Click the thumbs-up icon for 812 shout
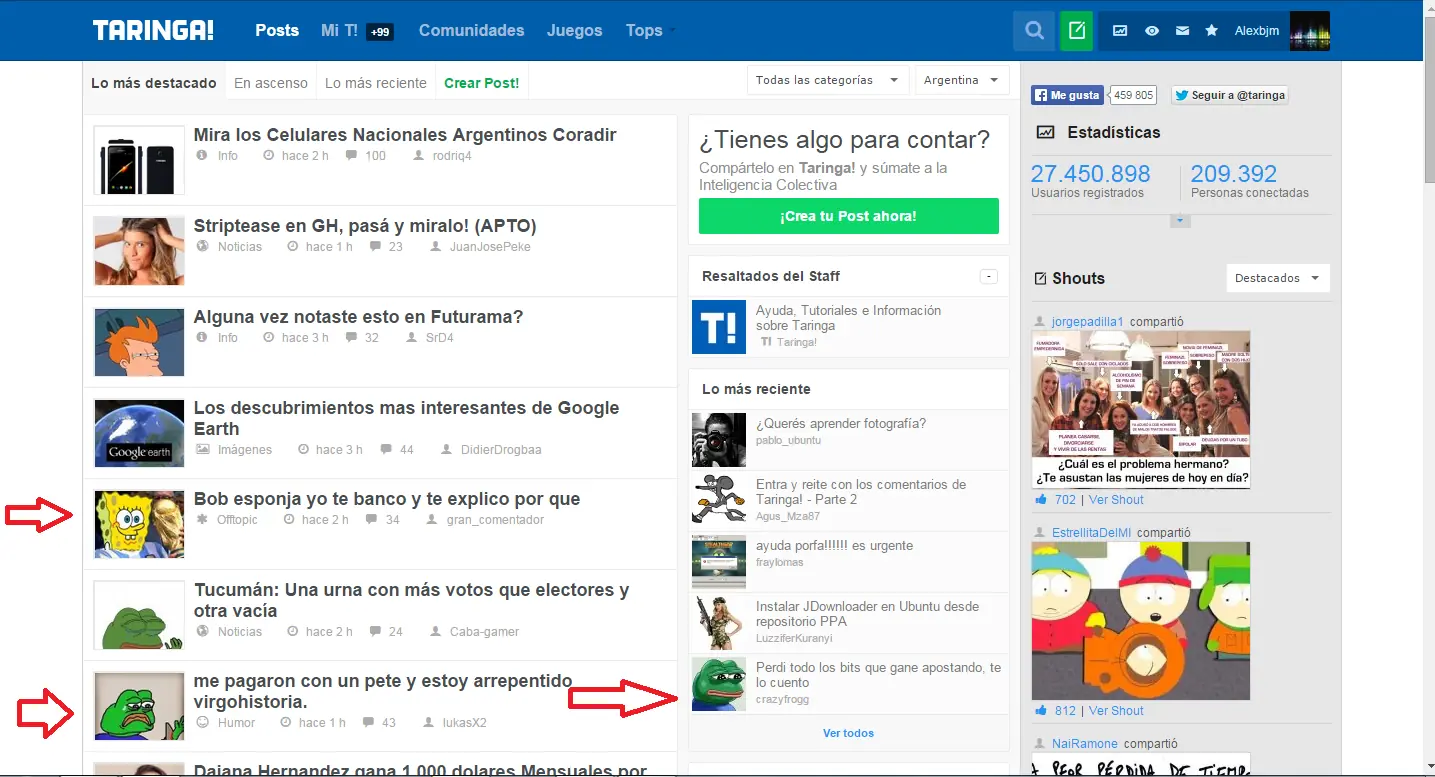Image resolution: width=1435 pixels, height=777 pixels. (x=1041, y=711)
